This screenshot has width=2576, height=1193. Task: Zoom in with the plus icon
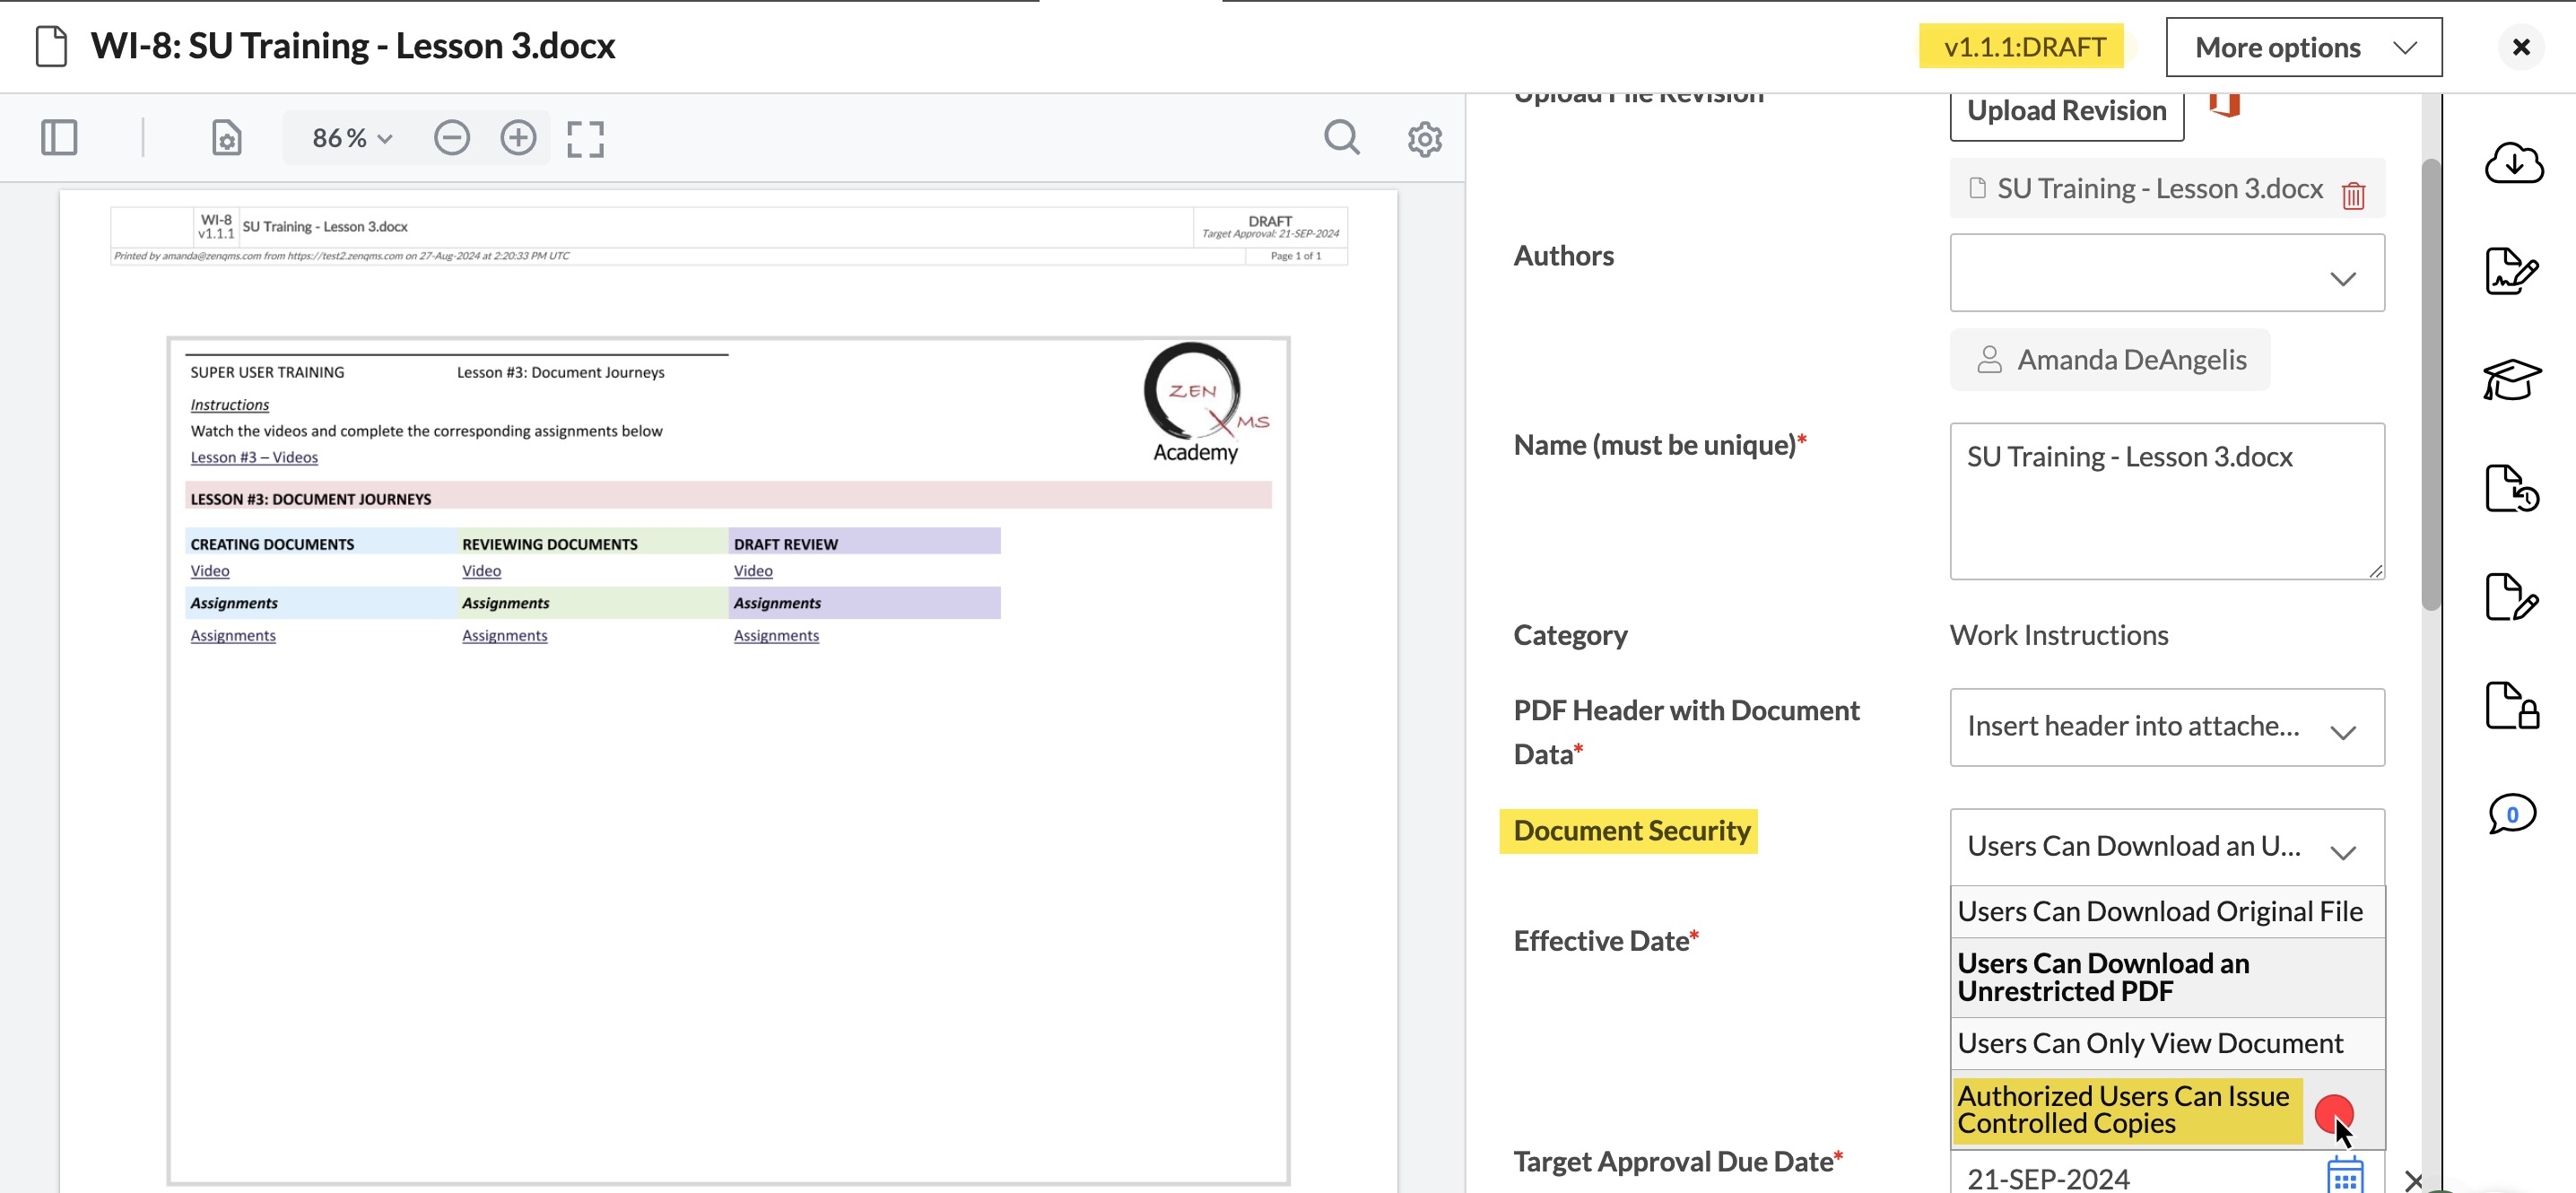pos(518,138)
